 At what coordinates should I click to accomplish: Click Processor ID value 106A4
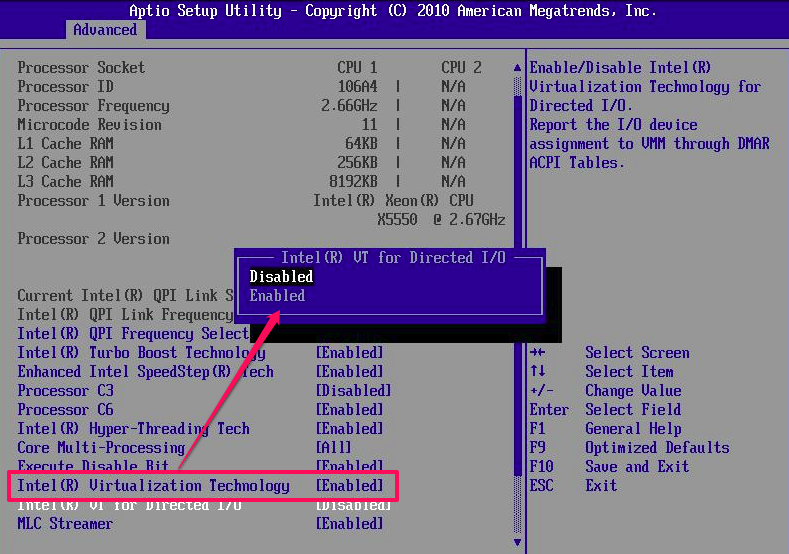357,87
